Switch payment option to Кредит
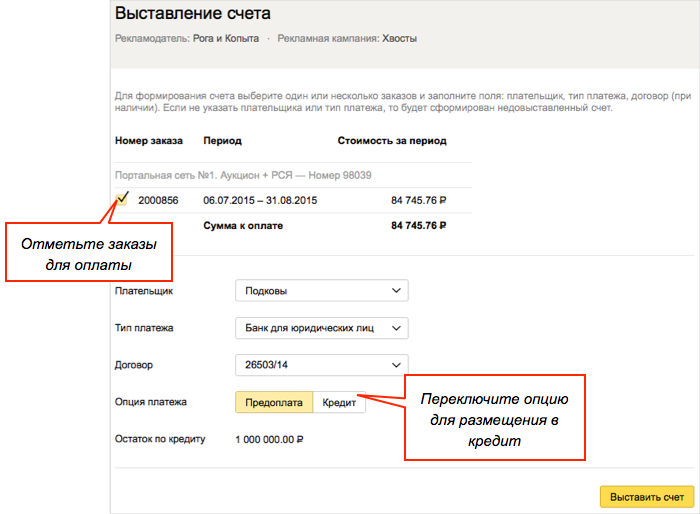700x514 pixels. click(x=339, y=402)
